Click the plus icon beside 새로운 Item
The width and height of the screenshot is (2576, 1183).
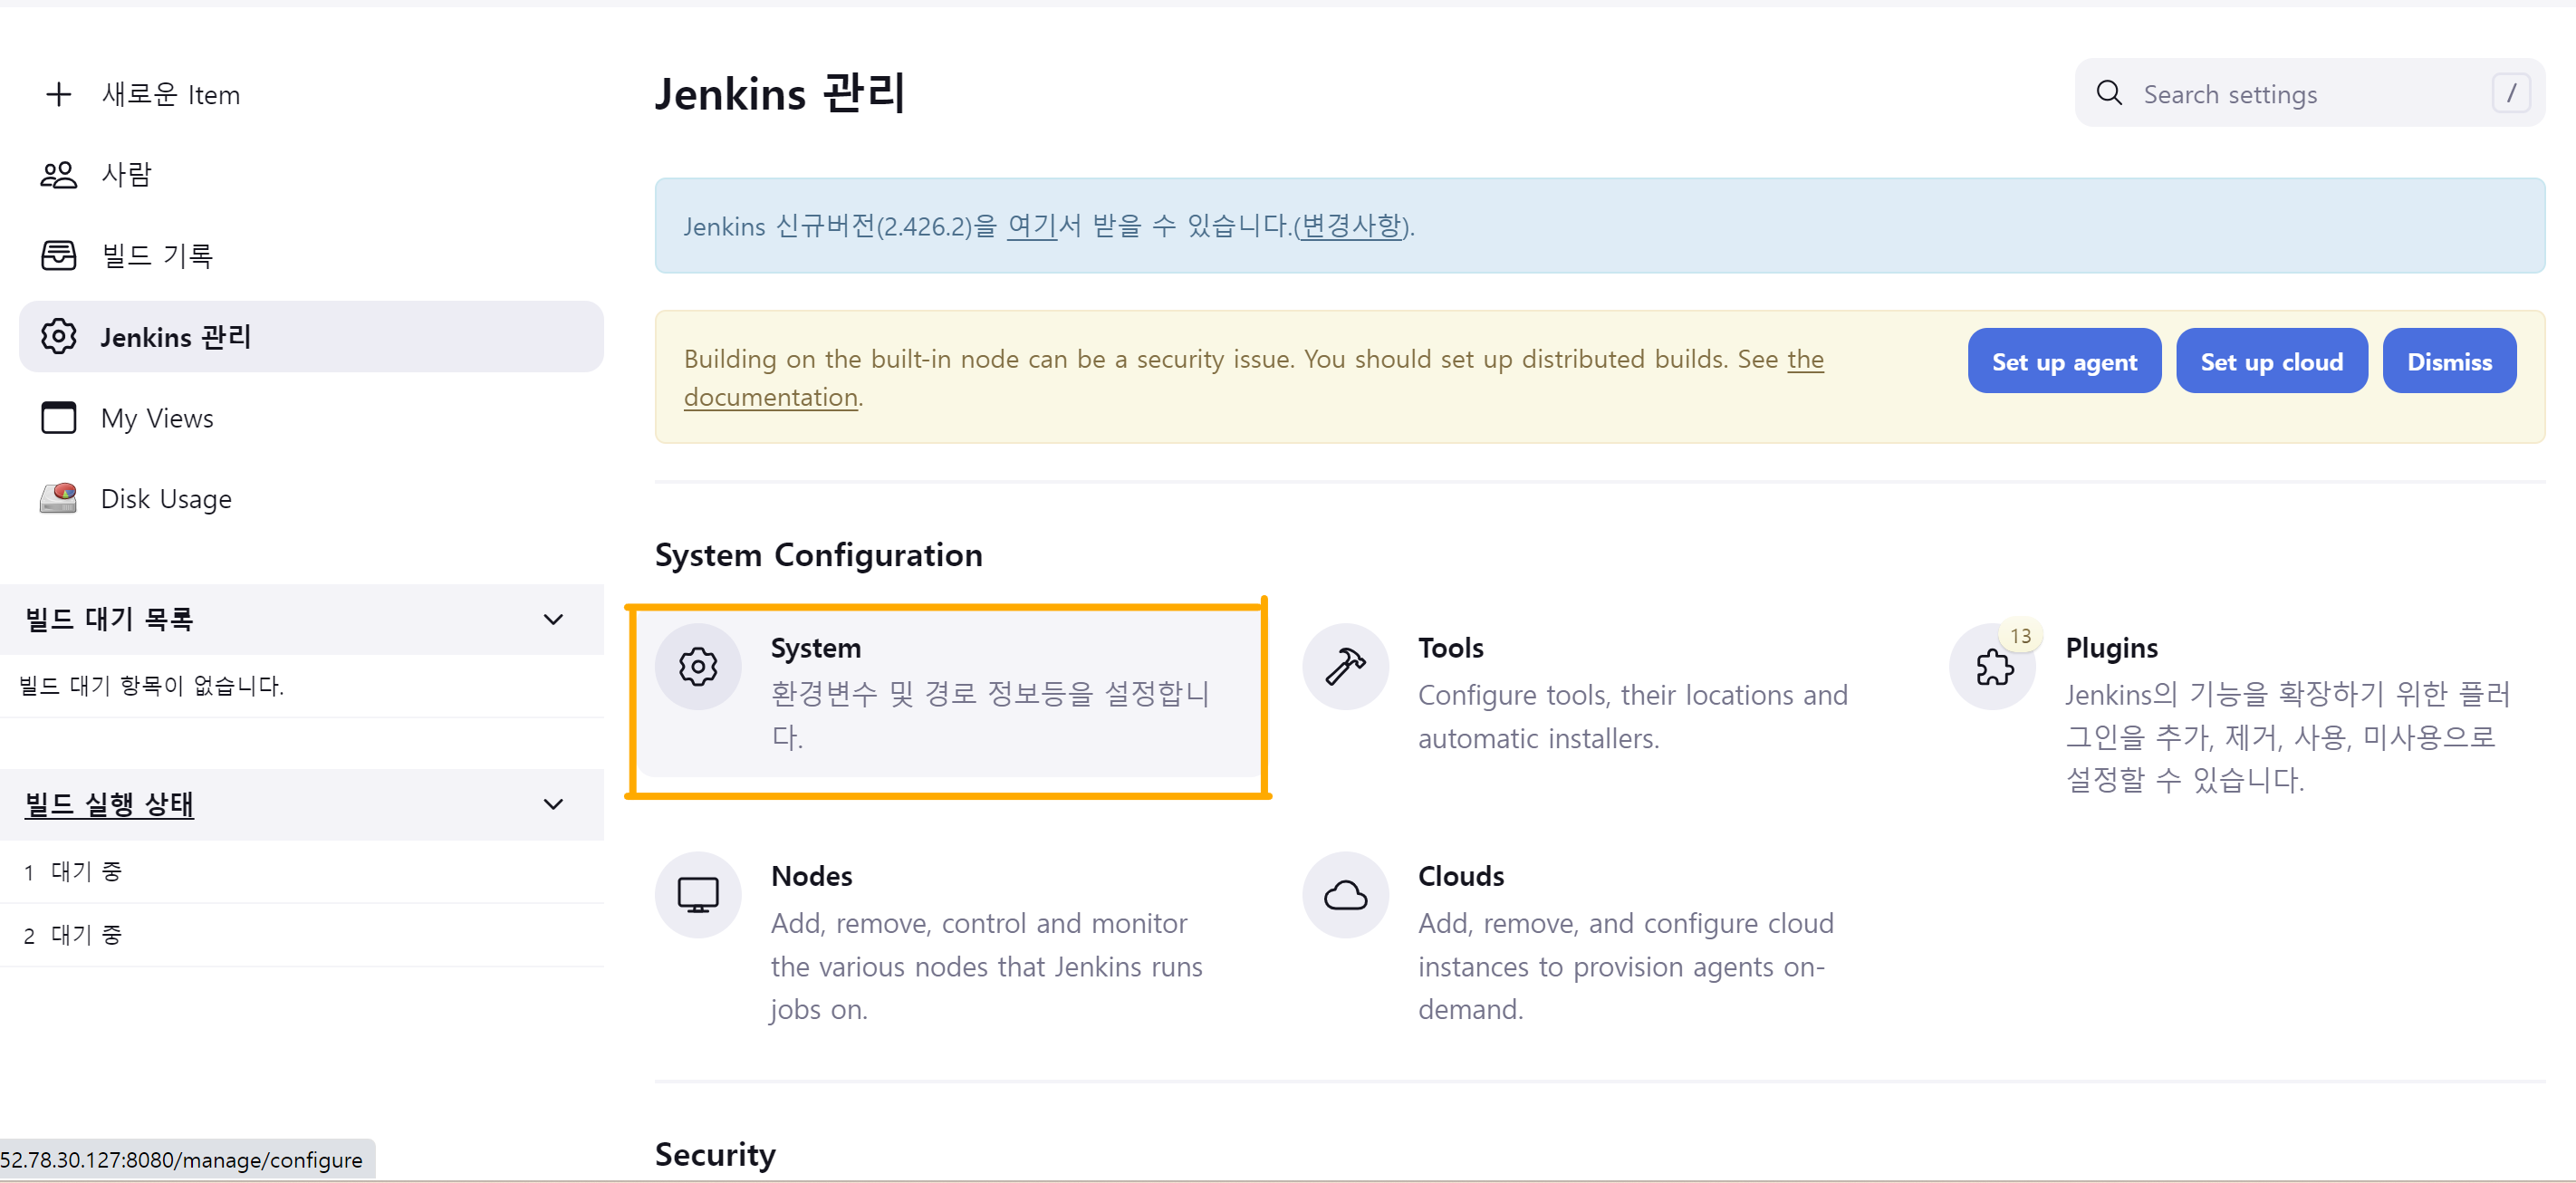[58, 94]
